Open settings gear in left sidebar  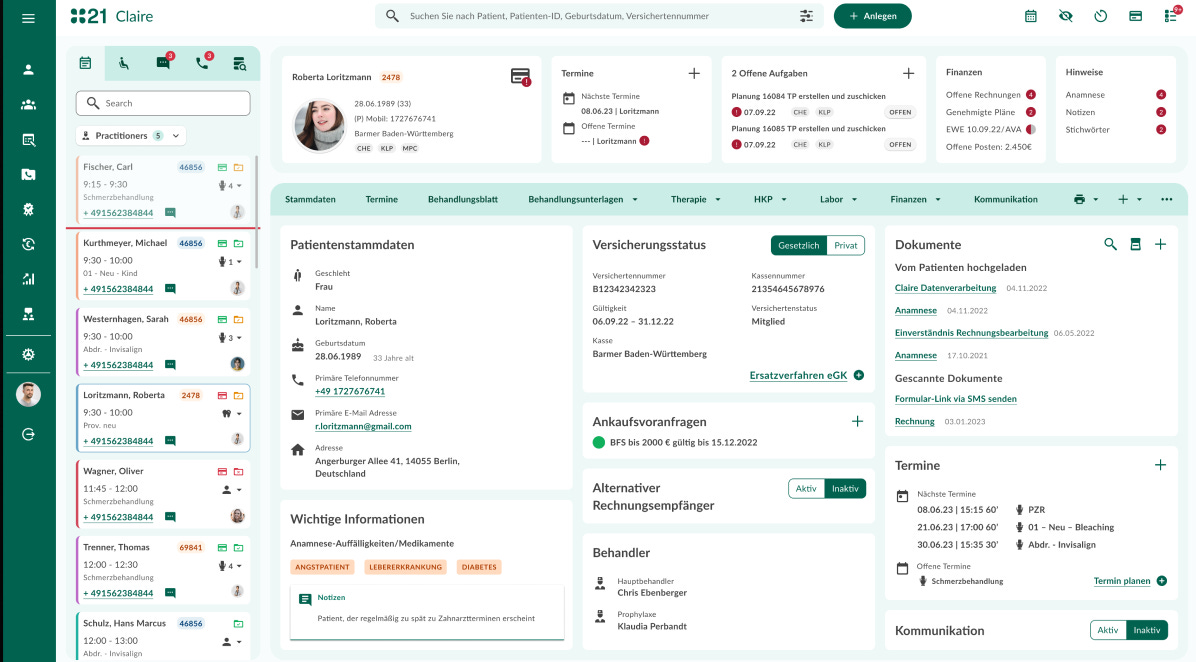click(28, 355)
